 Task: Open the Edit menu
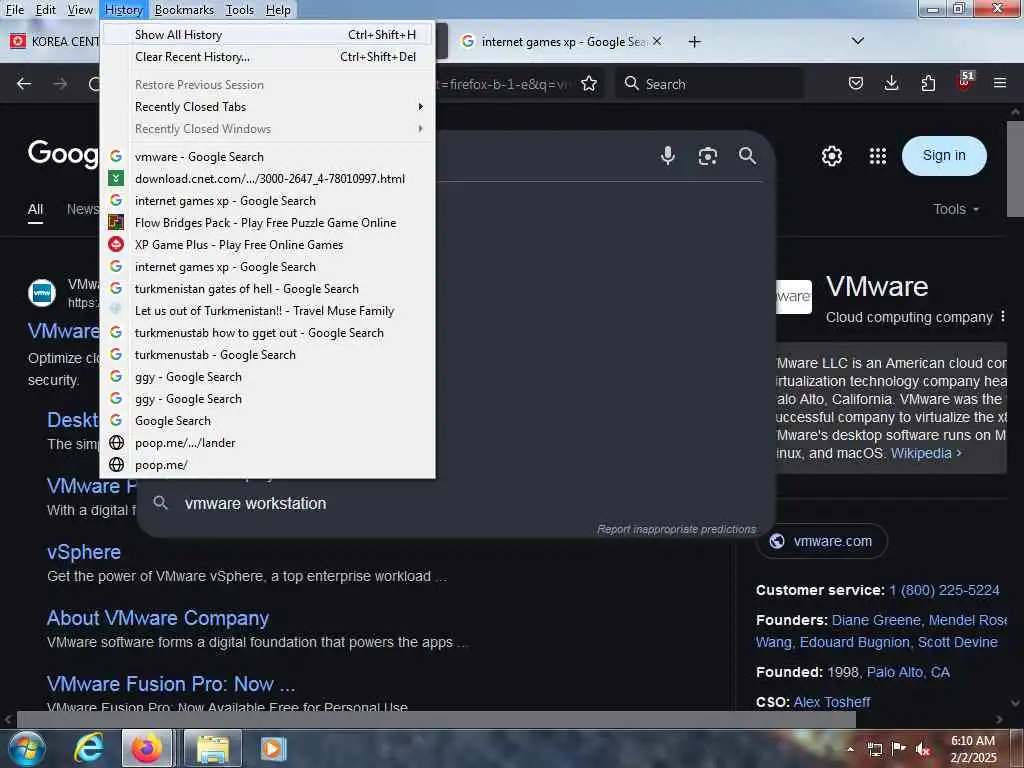45,10
